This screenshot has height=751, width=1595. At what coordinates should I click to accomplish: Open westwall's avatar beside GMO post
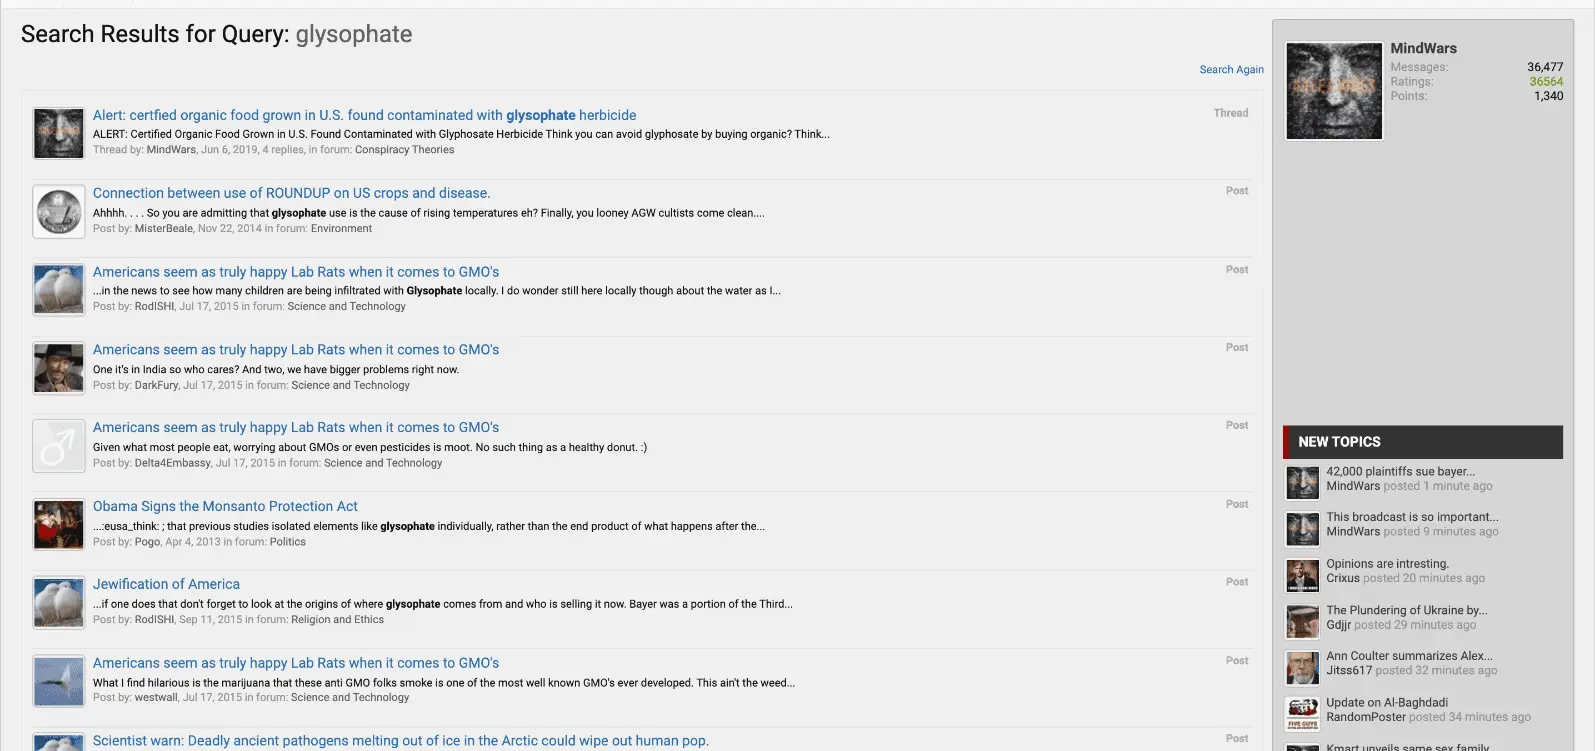click(58, 681)
